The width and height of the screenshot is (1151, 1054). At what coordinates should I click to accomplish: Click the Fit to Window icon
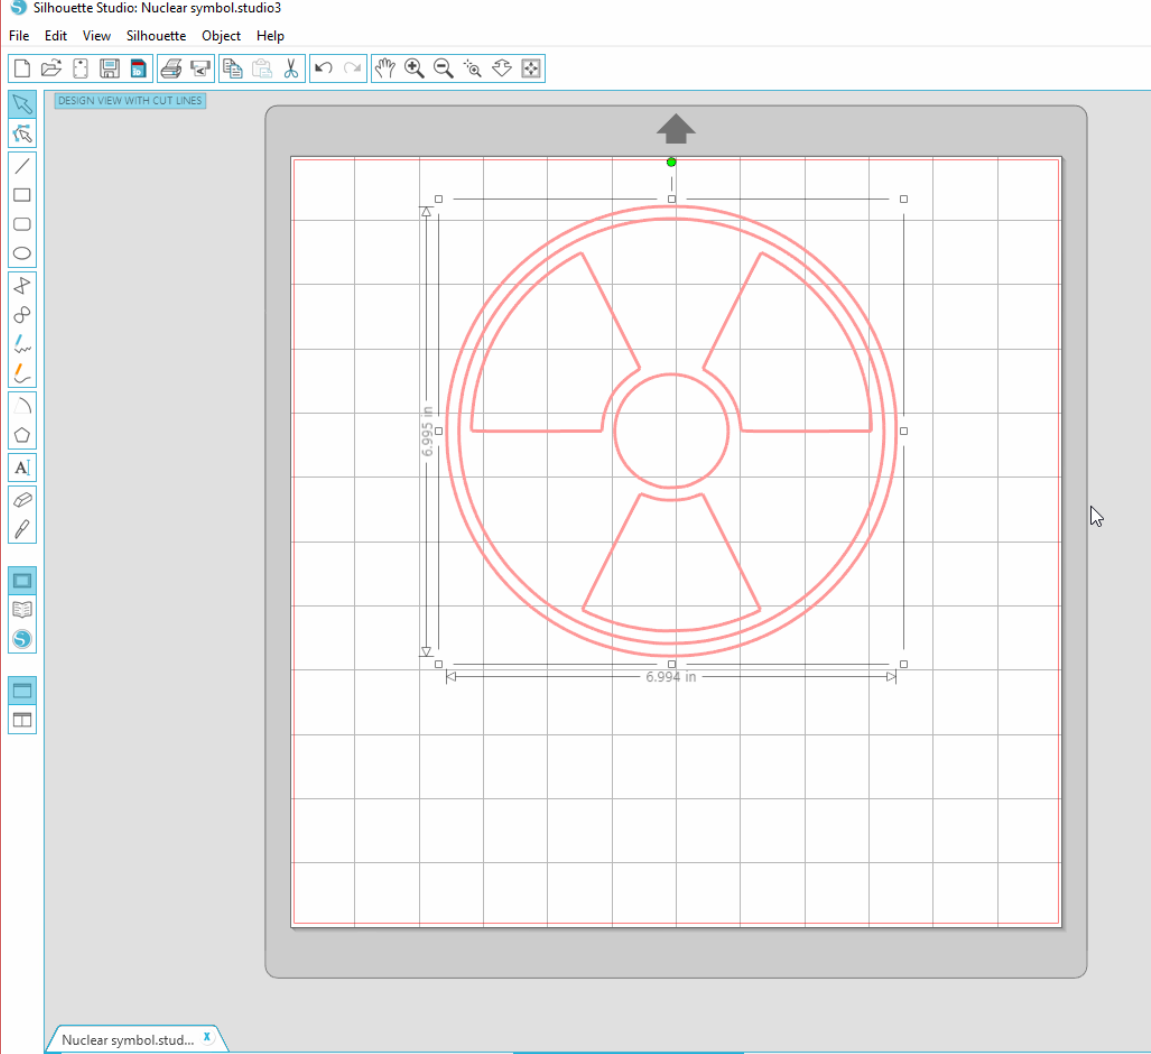(531, 68)
